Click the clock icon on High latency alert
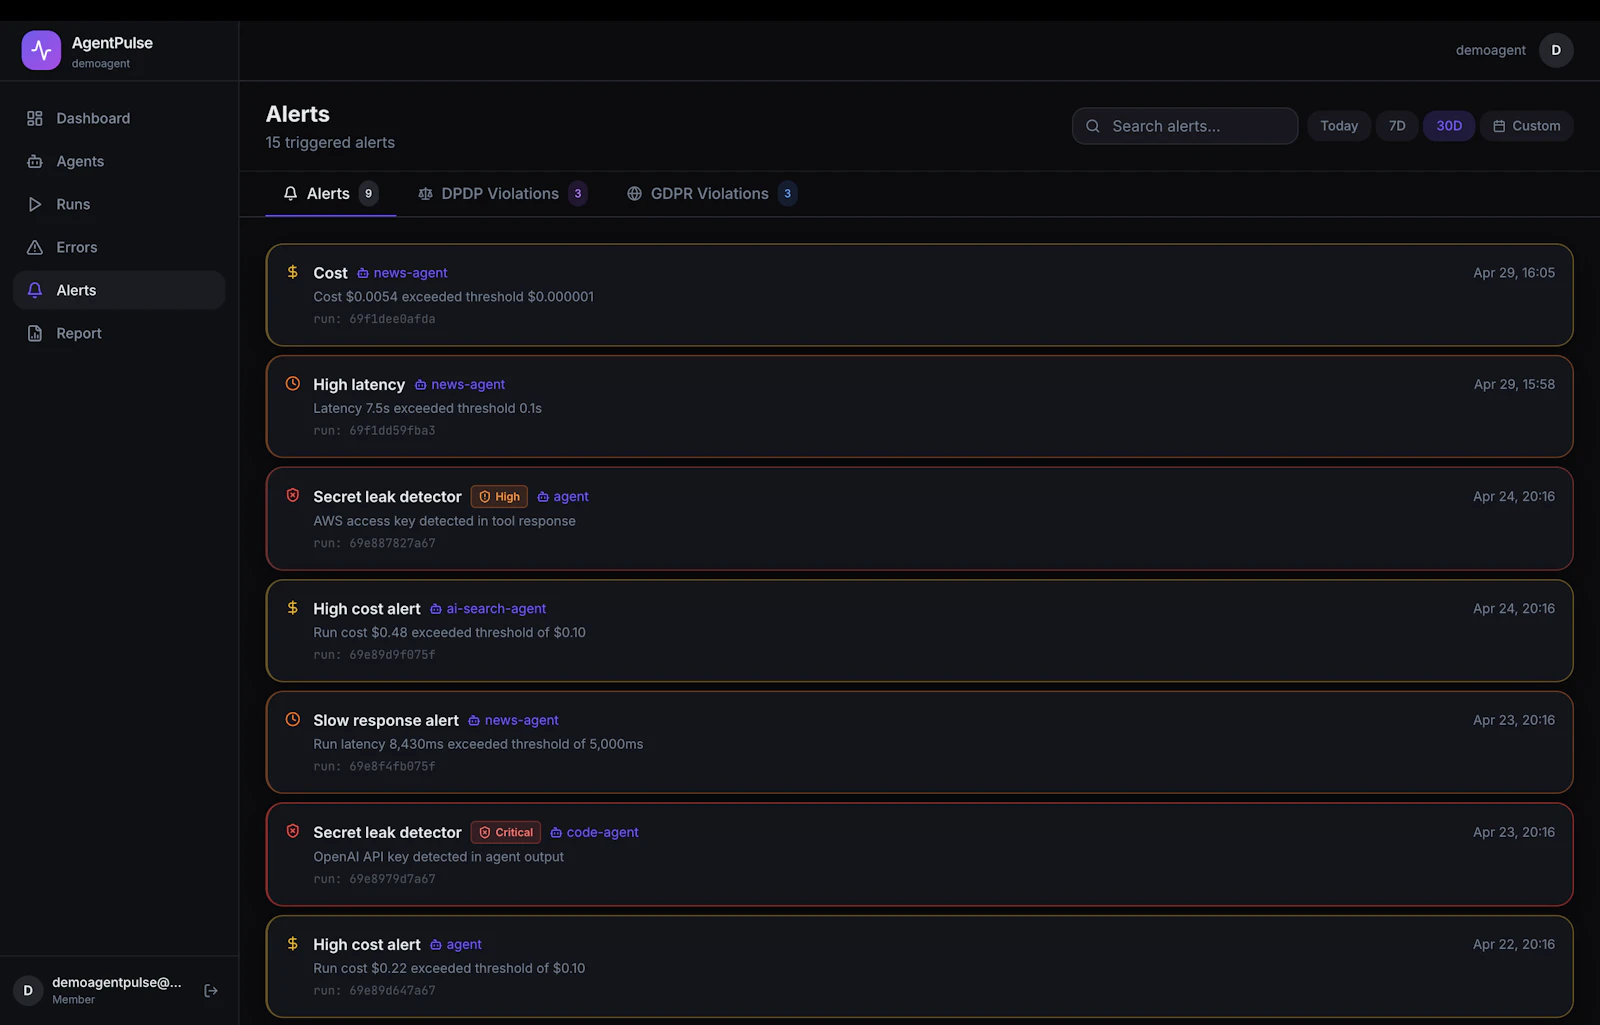 coord(293,383)
